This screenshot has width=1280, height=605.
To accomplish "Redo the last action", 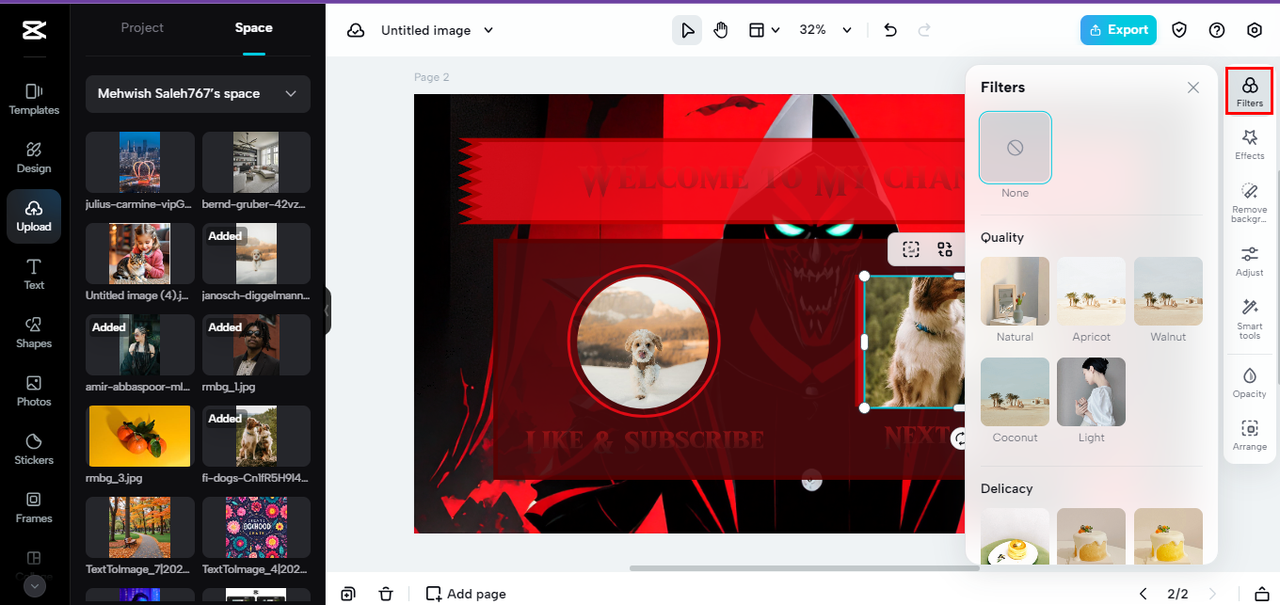I will 924,30.
